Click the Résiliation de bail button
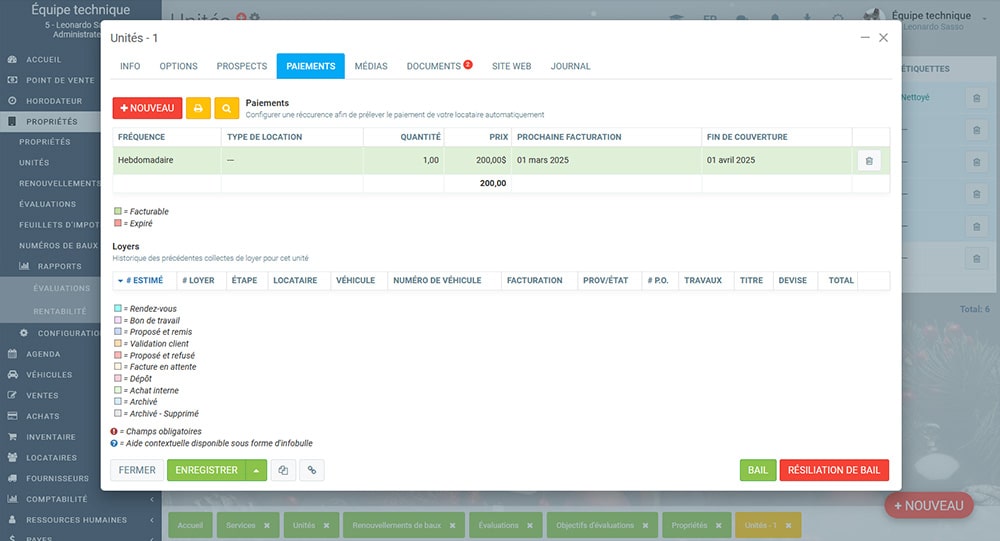Viewport: 1000px width, 541px height. (833, 470)
